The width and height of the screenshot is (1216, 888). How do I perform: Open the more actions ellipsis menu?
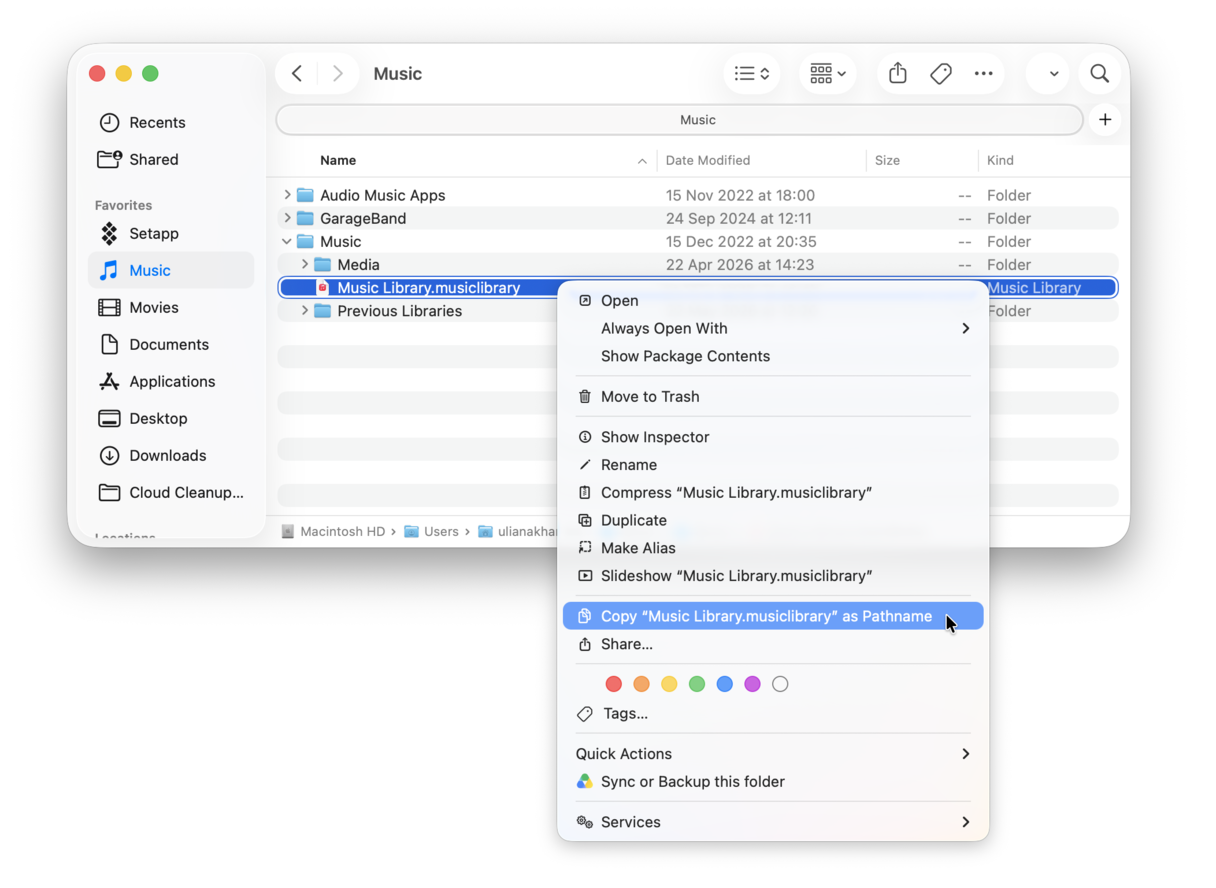984,74
